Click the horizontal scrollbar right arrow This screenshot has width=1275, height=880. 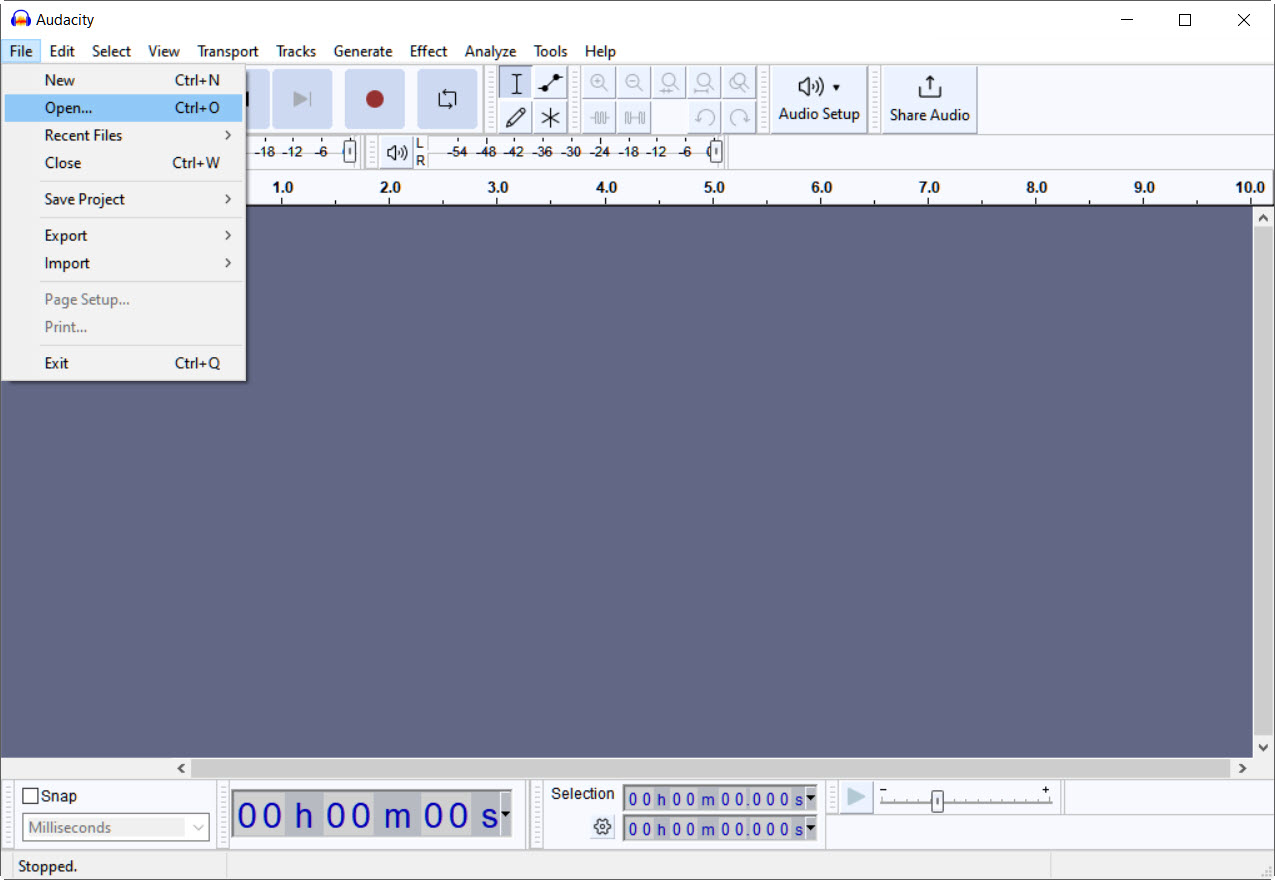click(x=1243, y=769)
